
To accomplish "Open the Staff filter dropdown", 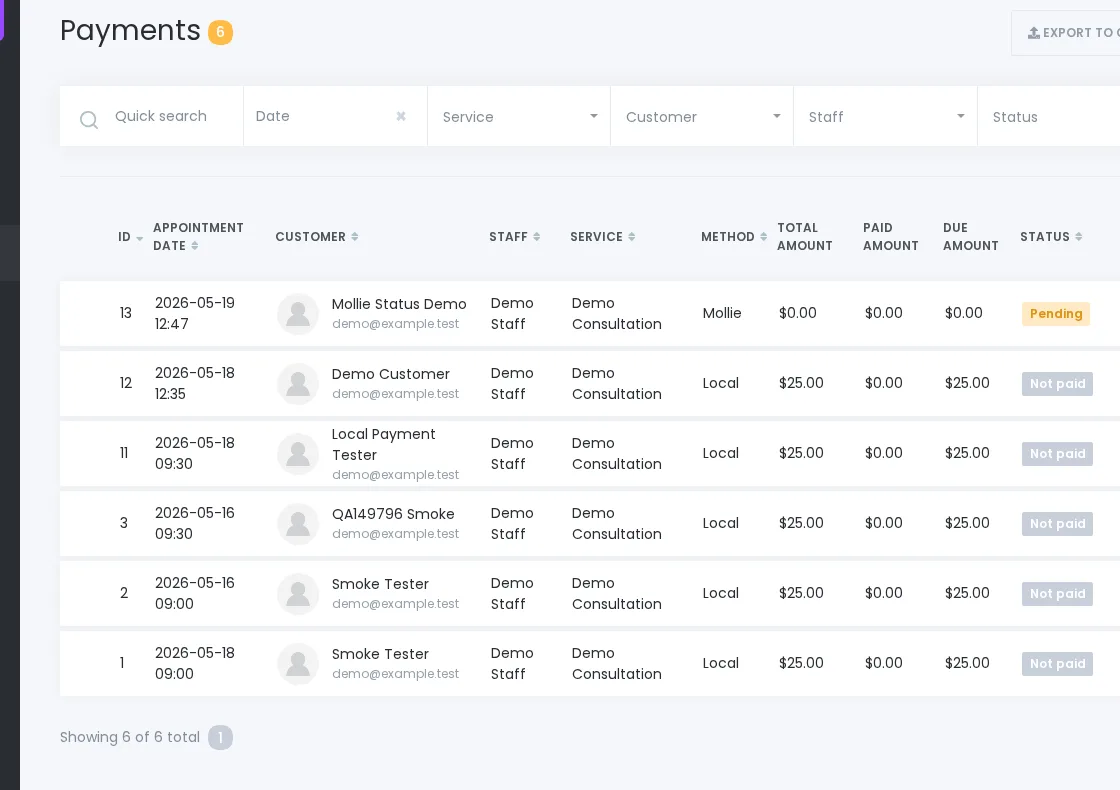I will pos(886,116).
